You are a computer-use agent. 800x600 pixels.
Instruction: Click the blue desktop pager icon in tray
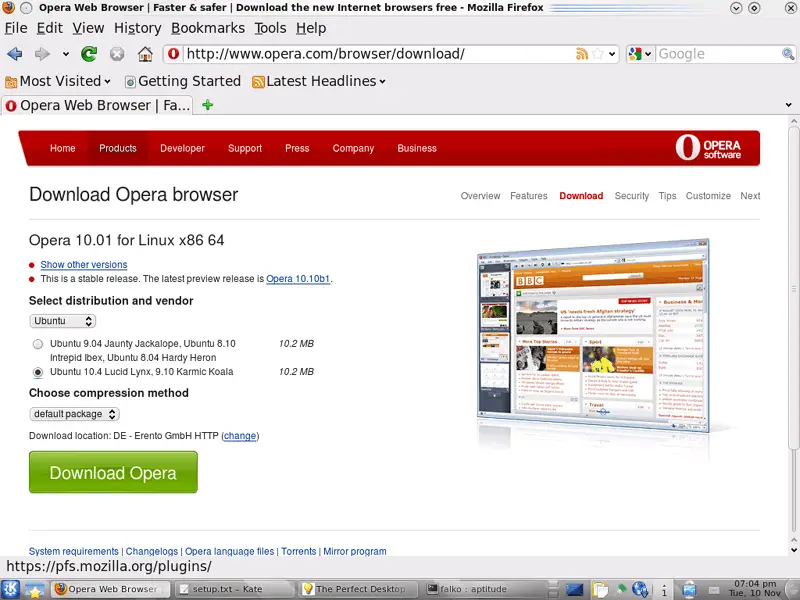(x=574, y=590)
